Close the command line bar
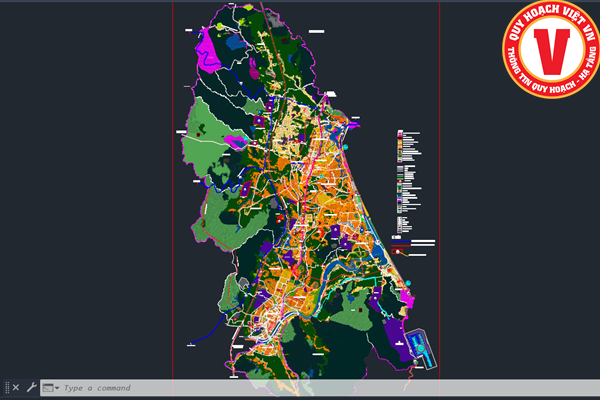This screenshot has width=600, height=400. point(16,387)
